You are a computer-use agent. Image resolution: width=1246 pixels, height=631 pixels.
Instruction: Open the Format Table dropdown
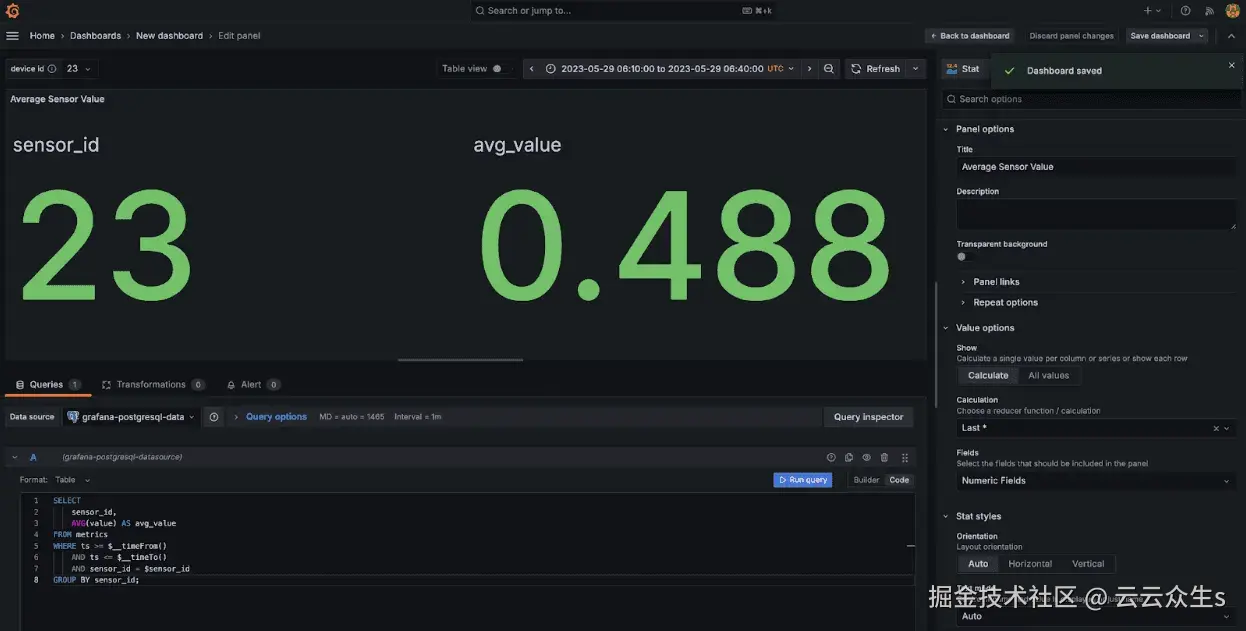73,480
